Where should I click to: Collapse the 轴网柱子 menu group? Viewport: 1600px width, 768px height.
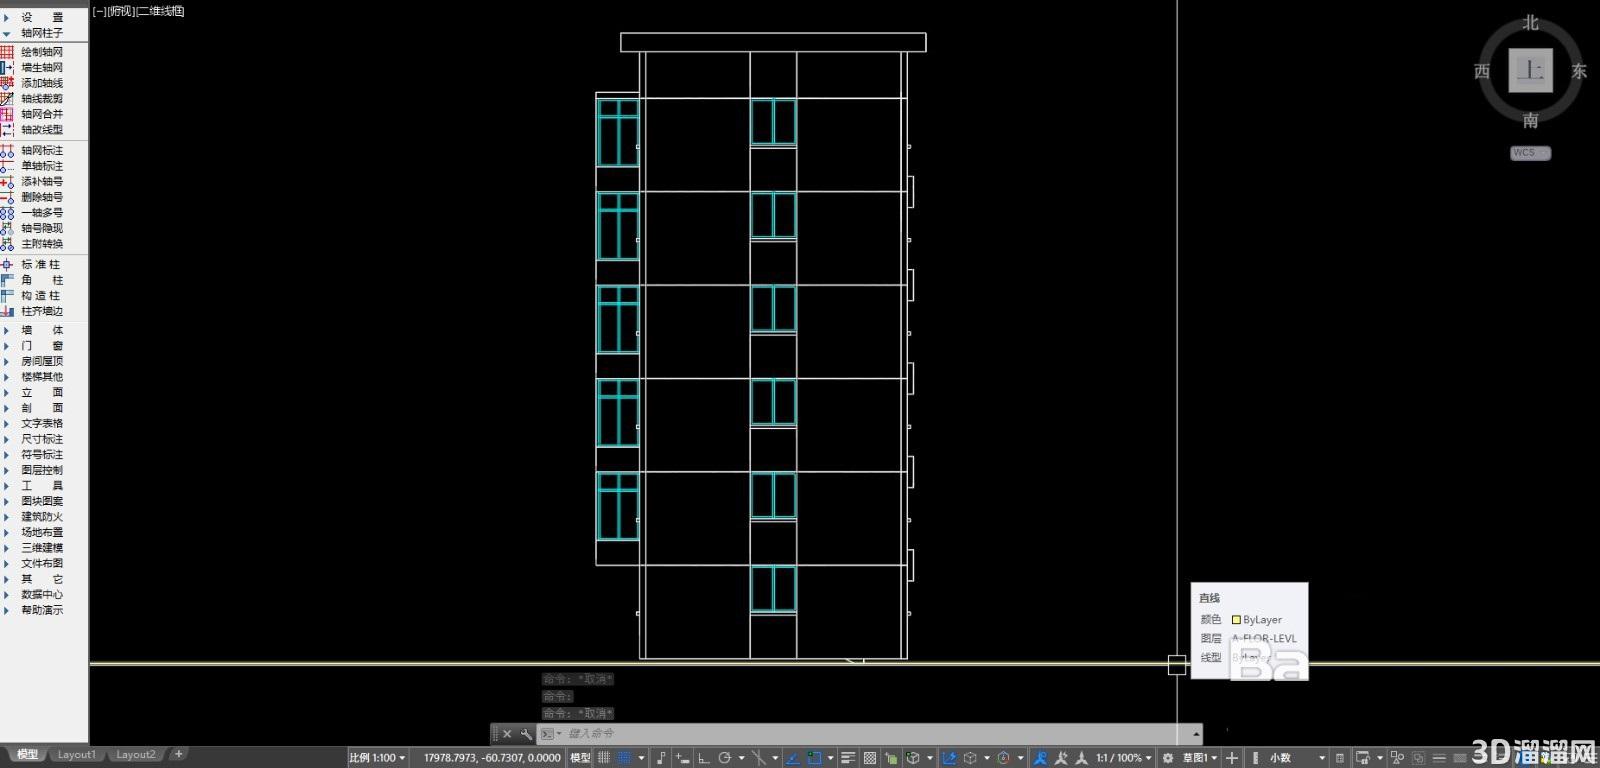[x=41, y=33]
